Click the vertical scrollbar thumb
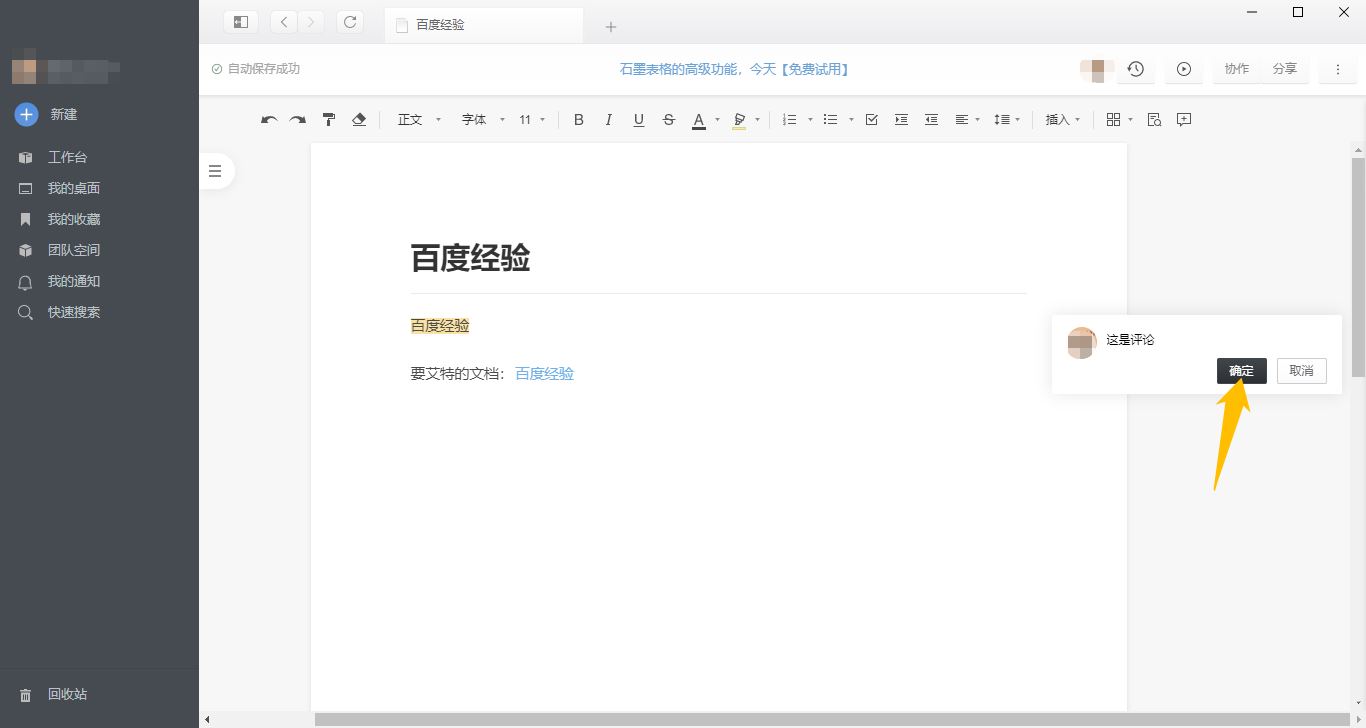This screenshot has width=1366, height=728. pyautogui.click(x=1358, y=267)
